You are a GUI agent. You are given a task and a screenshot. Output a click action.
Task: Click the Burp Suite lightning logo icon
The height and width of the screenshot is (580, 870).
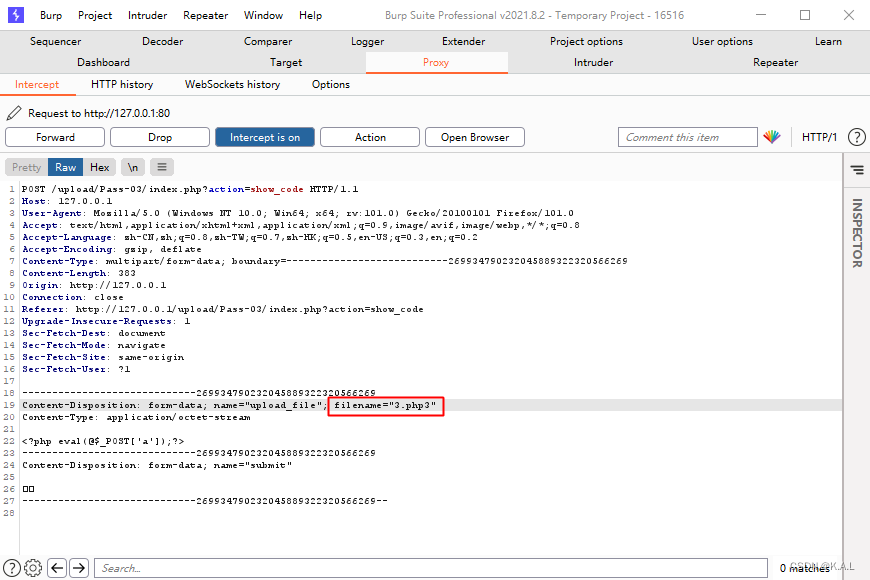click(x=16, y=15)
